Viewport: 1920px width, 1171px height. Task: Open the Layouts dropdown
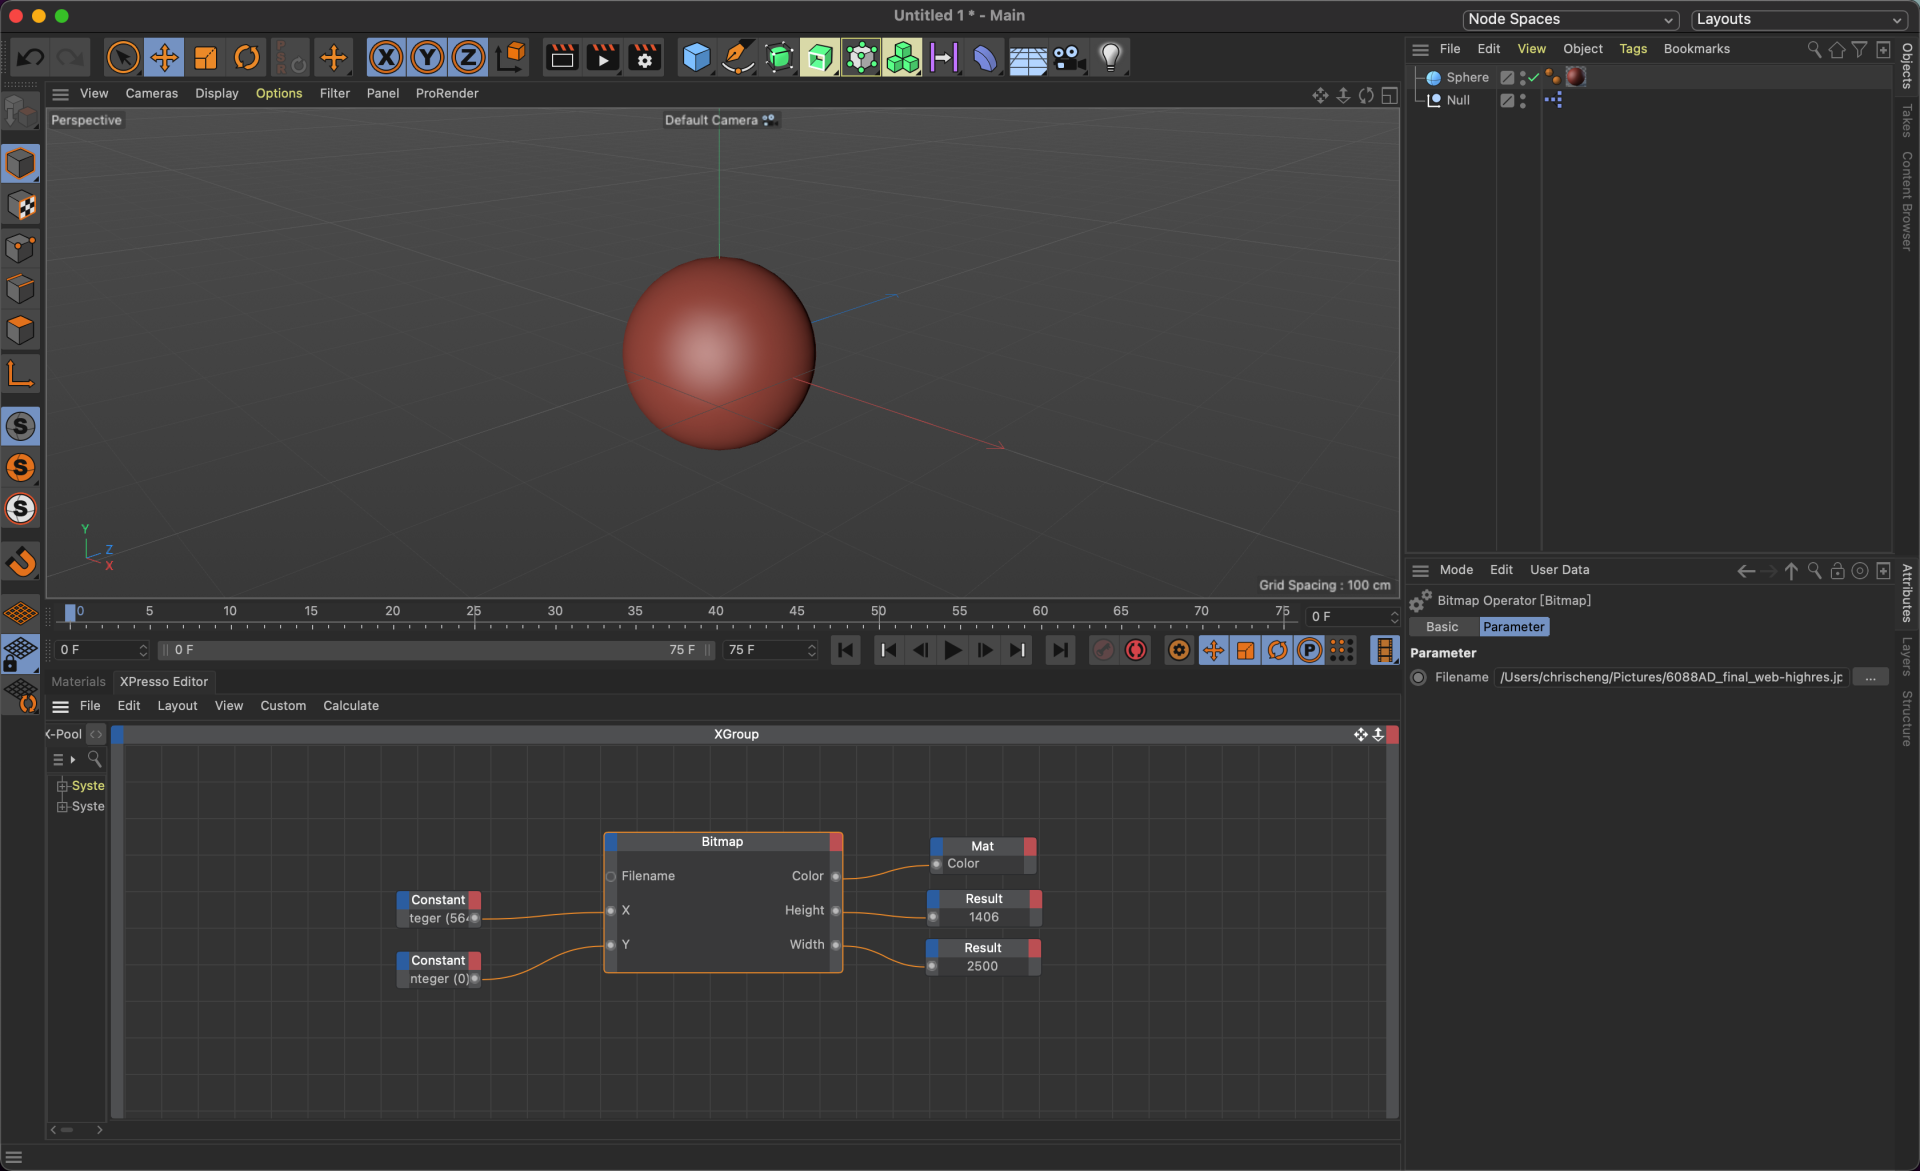pyautogui.click(x=1799, y=19)
